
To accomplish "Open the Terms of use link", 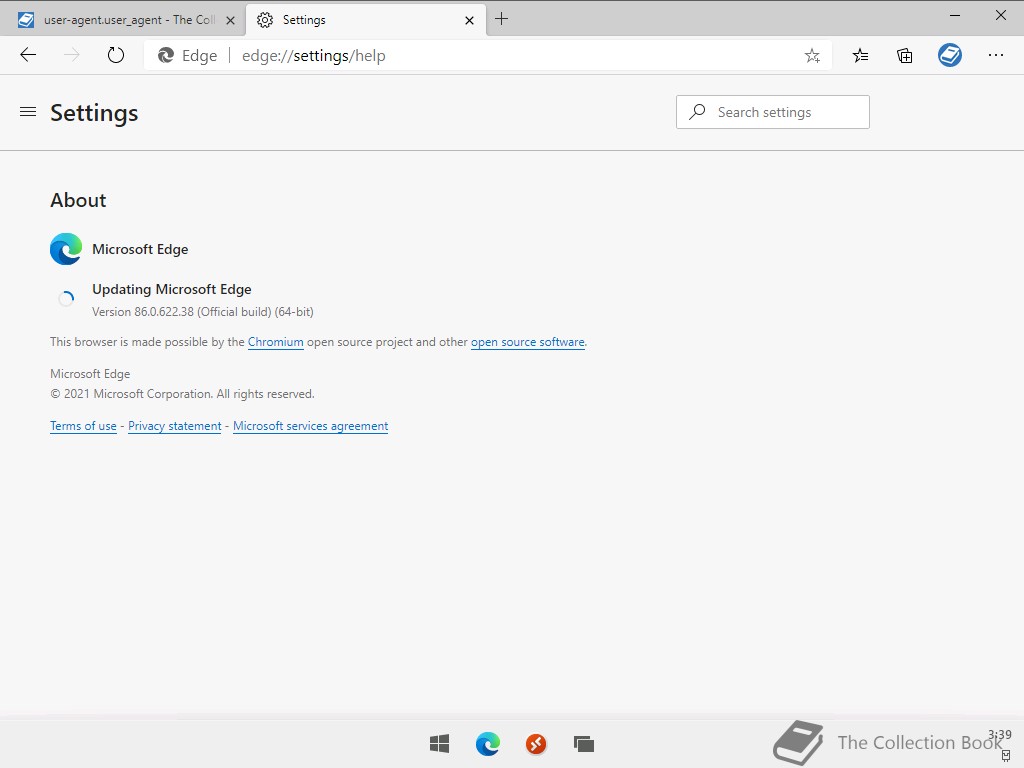I will point(83,426).
